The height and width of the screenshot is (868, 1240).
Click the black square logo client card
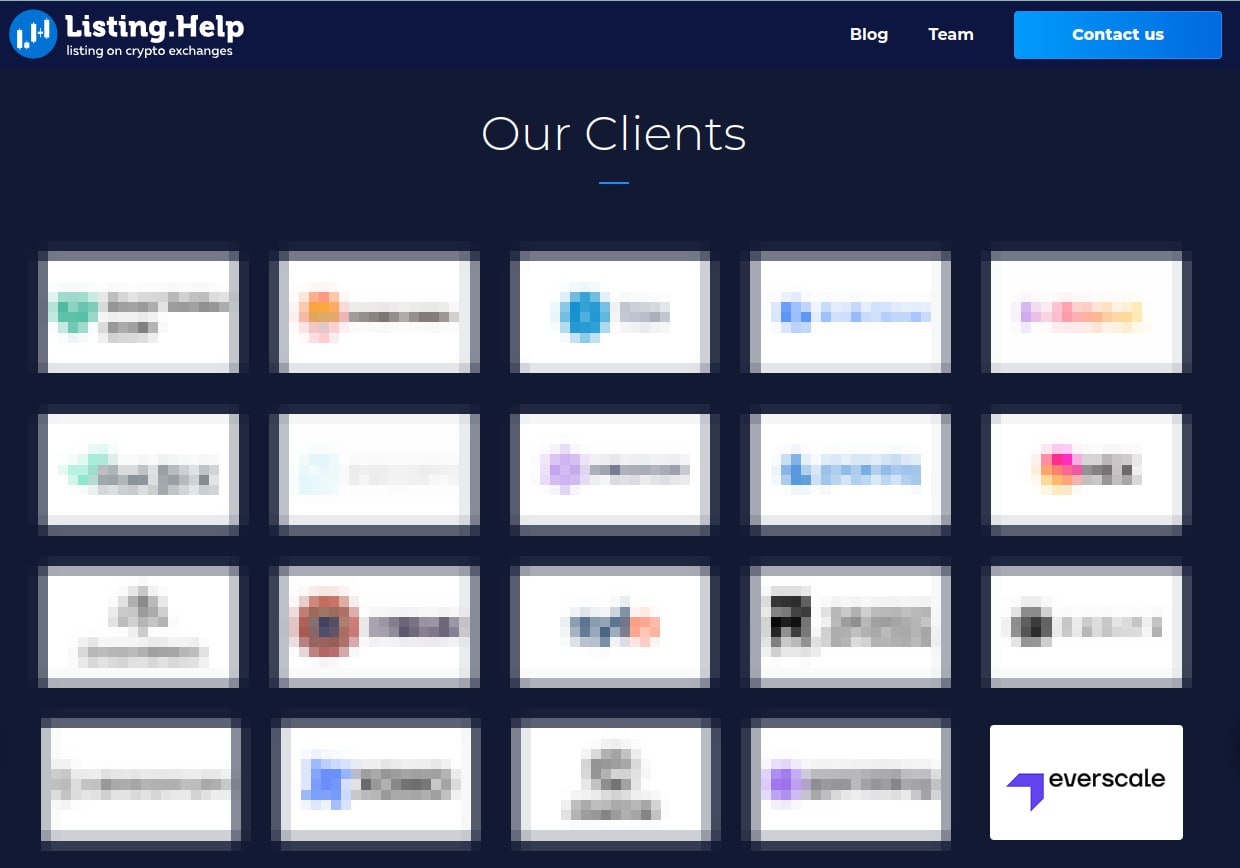click(x=850, y=626)
